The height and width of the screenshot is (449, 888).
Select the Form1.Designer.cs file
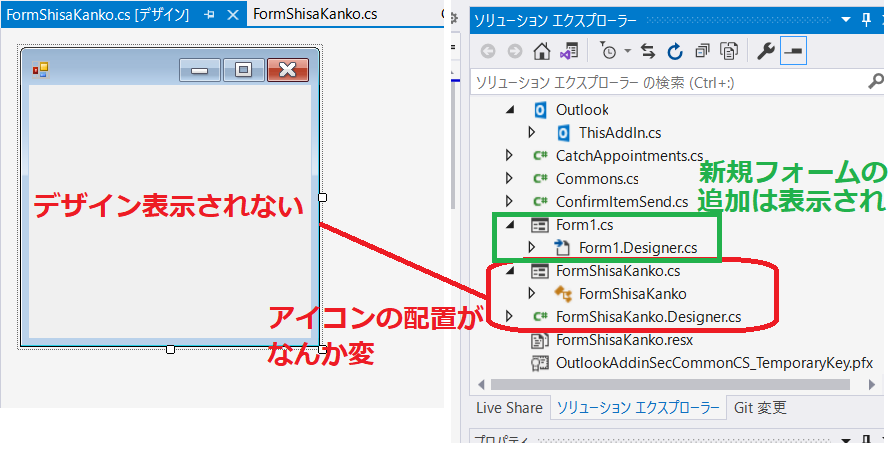(x=638, y=247)
